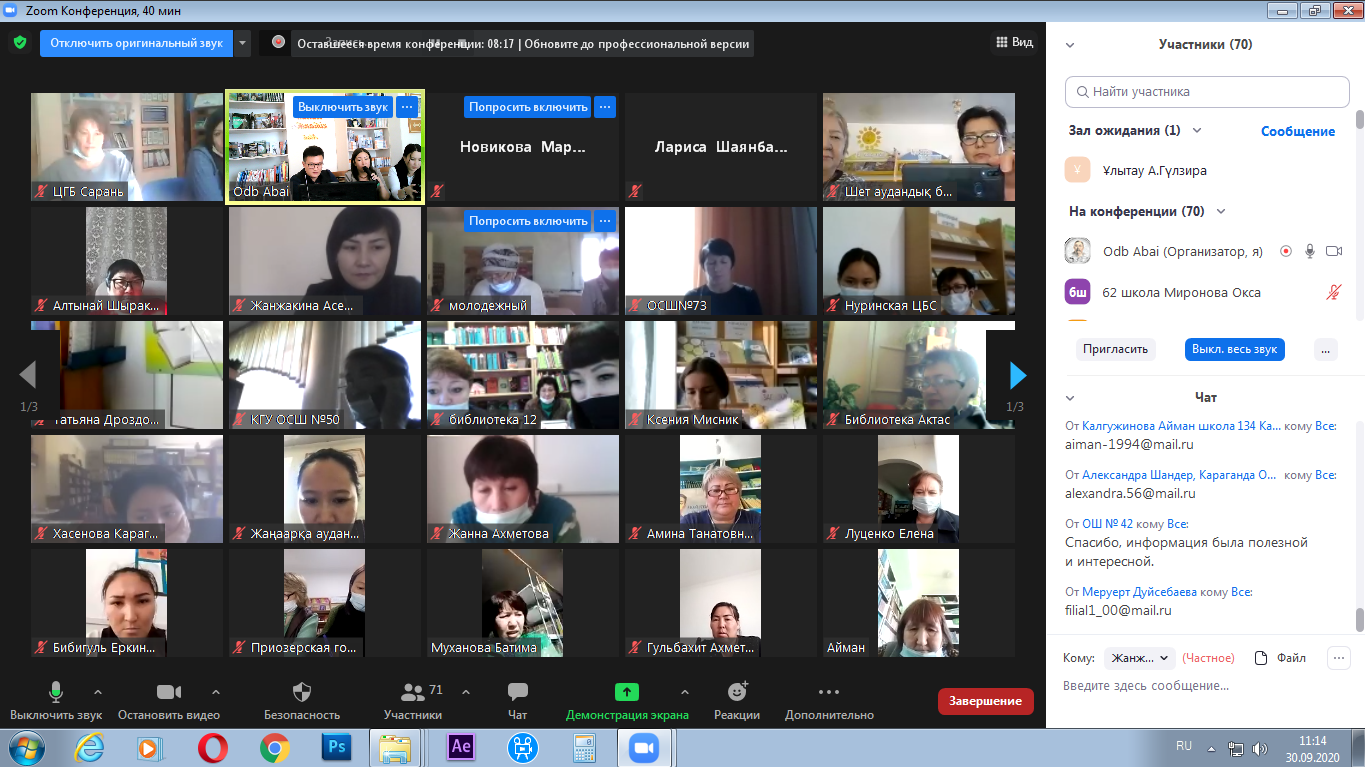Toggle muted mic for 62 школа Миронова
Viewport: 1365px width, 767px height.
[x=1333, y=292]
